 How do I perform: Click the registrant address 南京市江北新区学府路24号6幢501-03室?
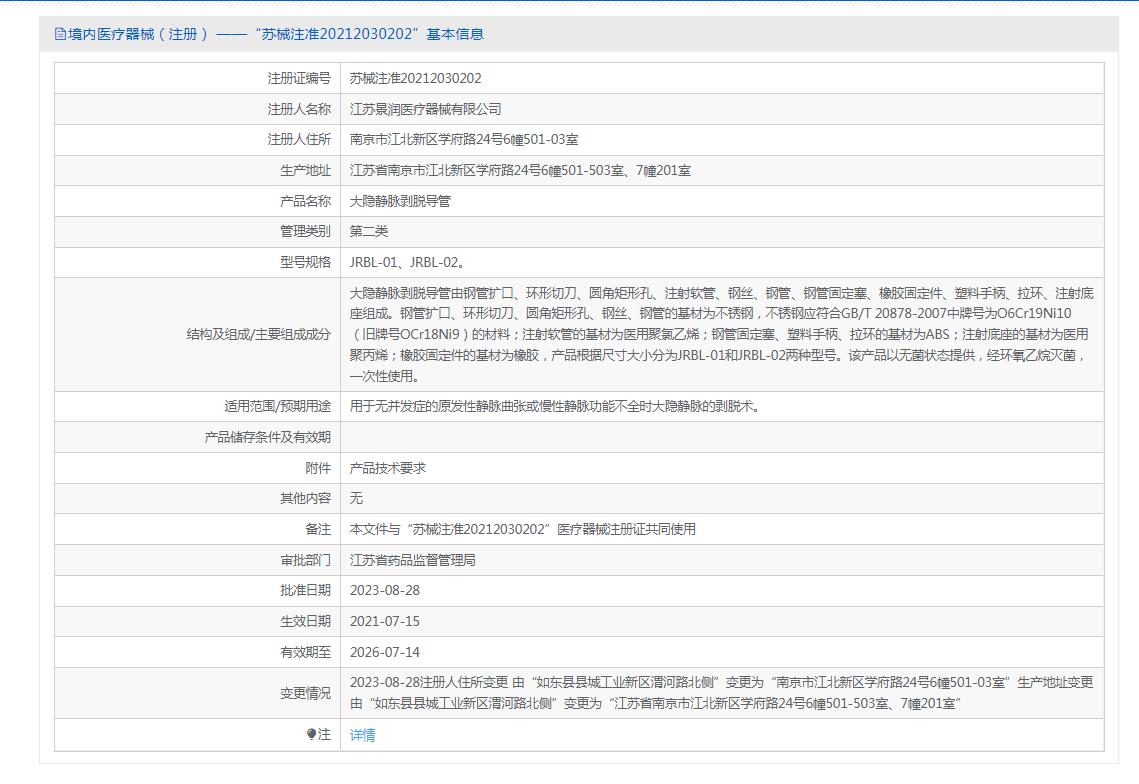coord(464,140)
